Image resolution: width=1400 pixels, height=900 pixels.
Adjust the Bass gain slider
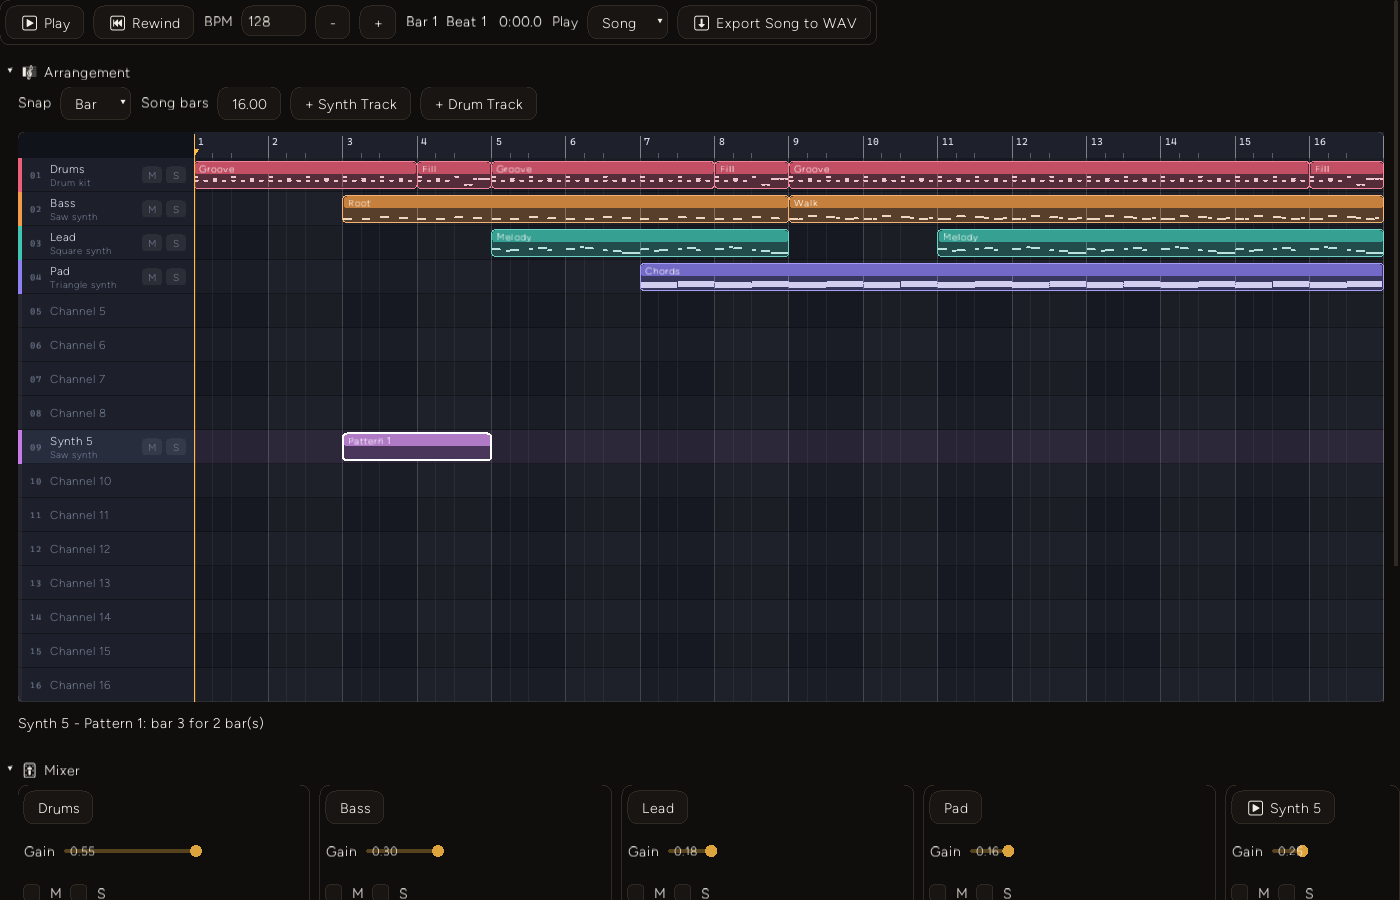tap(405, 851)
